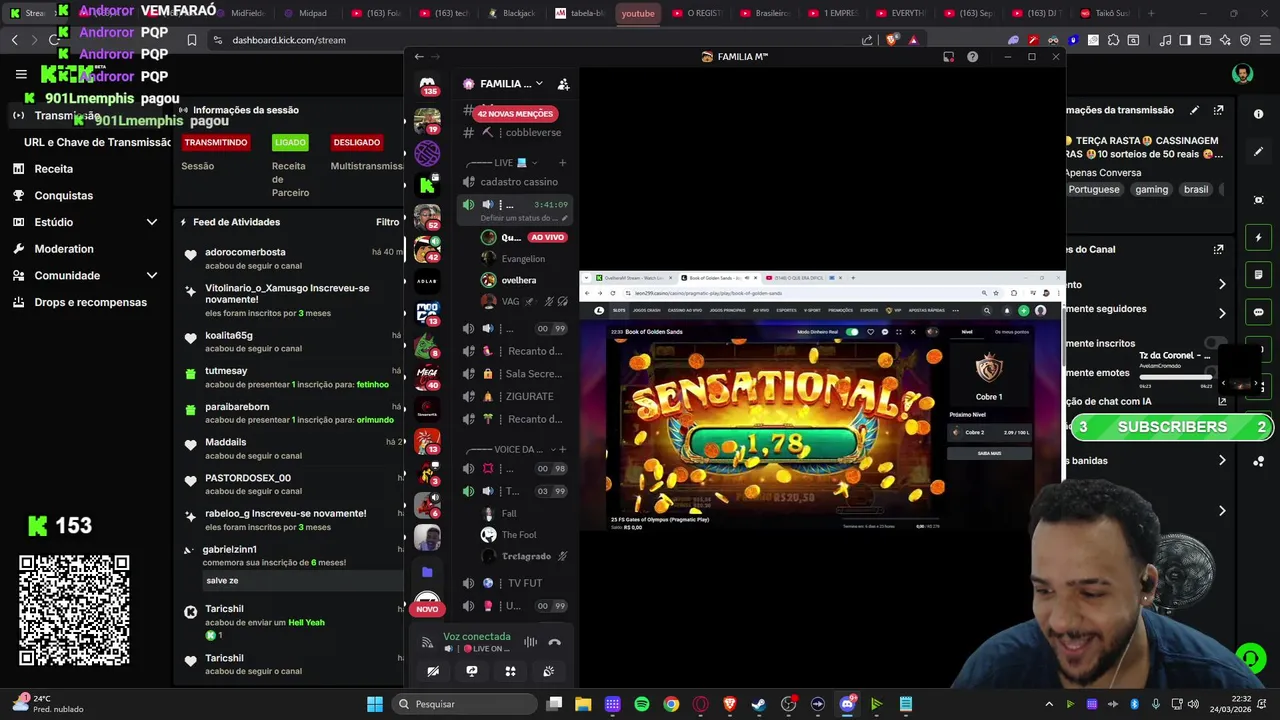The image size is (1280, 720).
Task: Open the Discord activities icon
Action: [x=510, y=671]
